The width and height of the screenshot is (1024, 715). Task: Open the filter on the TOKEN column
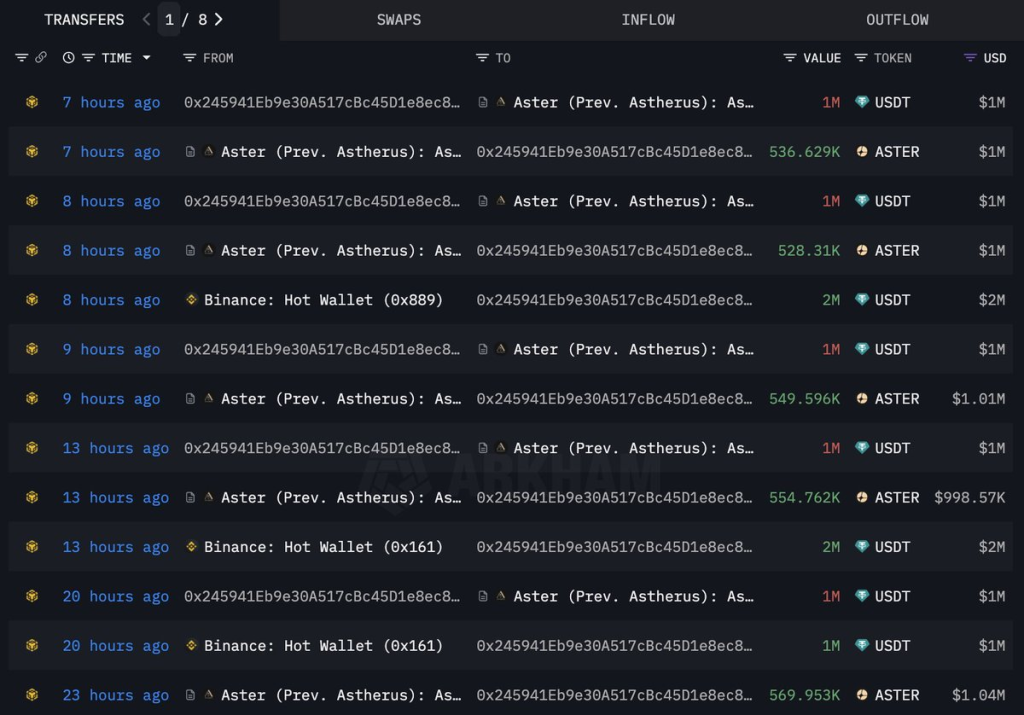[859, 58]
